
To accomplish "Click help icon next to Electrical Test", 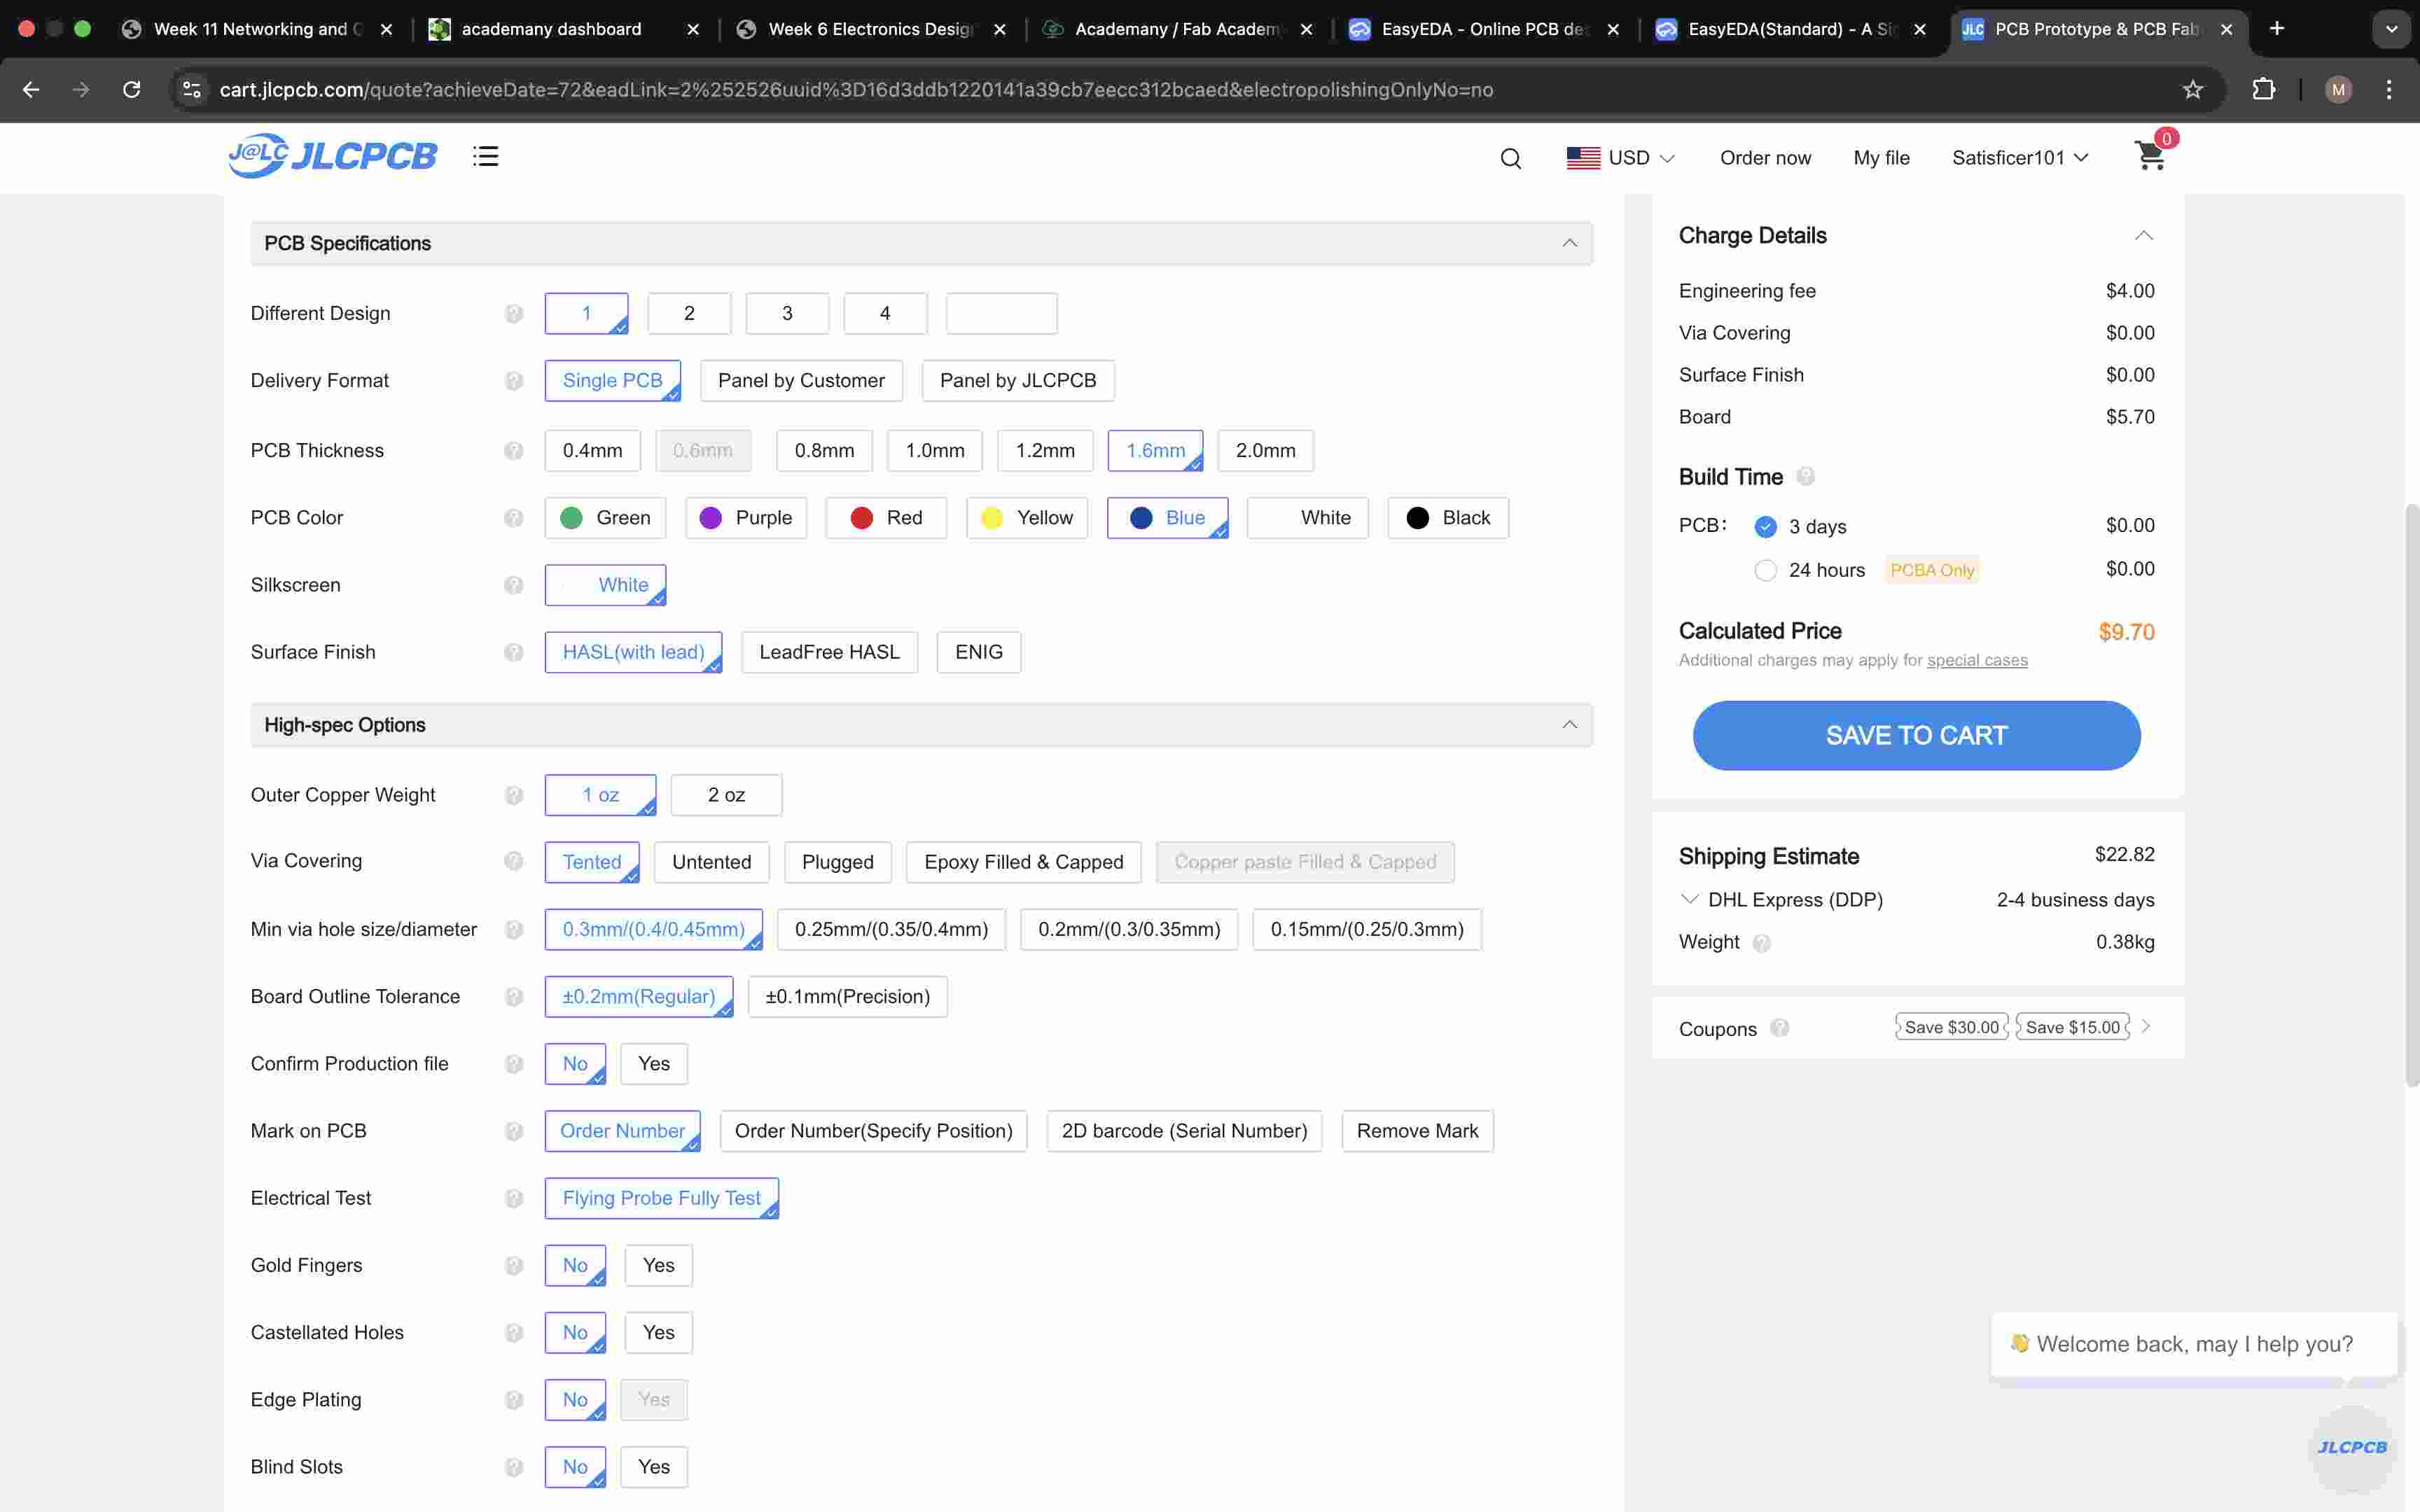I will pyautogui.click(x=514, y=1198).
